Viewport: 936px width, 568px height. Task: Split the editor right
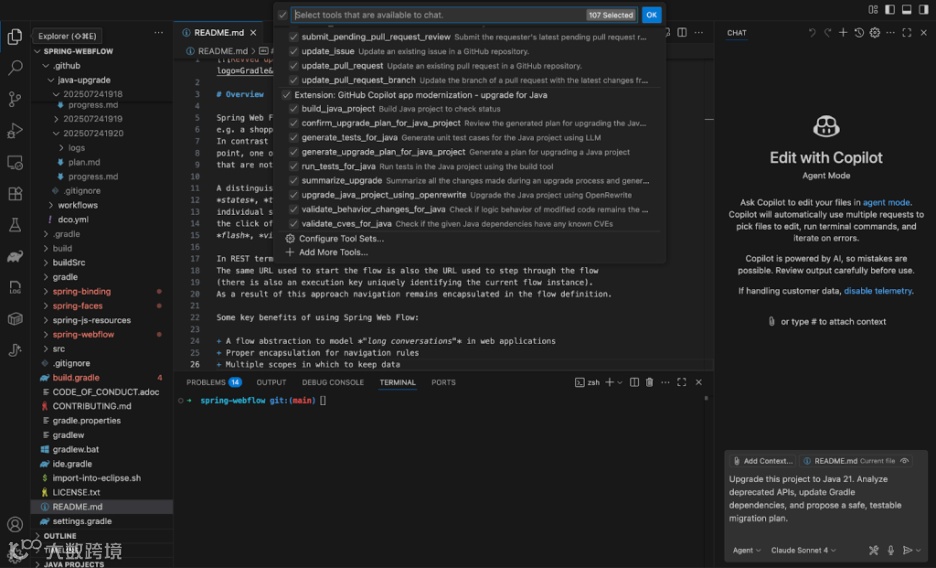(682, 33)
